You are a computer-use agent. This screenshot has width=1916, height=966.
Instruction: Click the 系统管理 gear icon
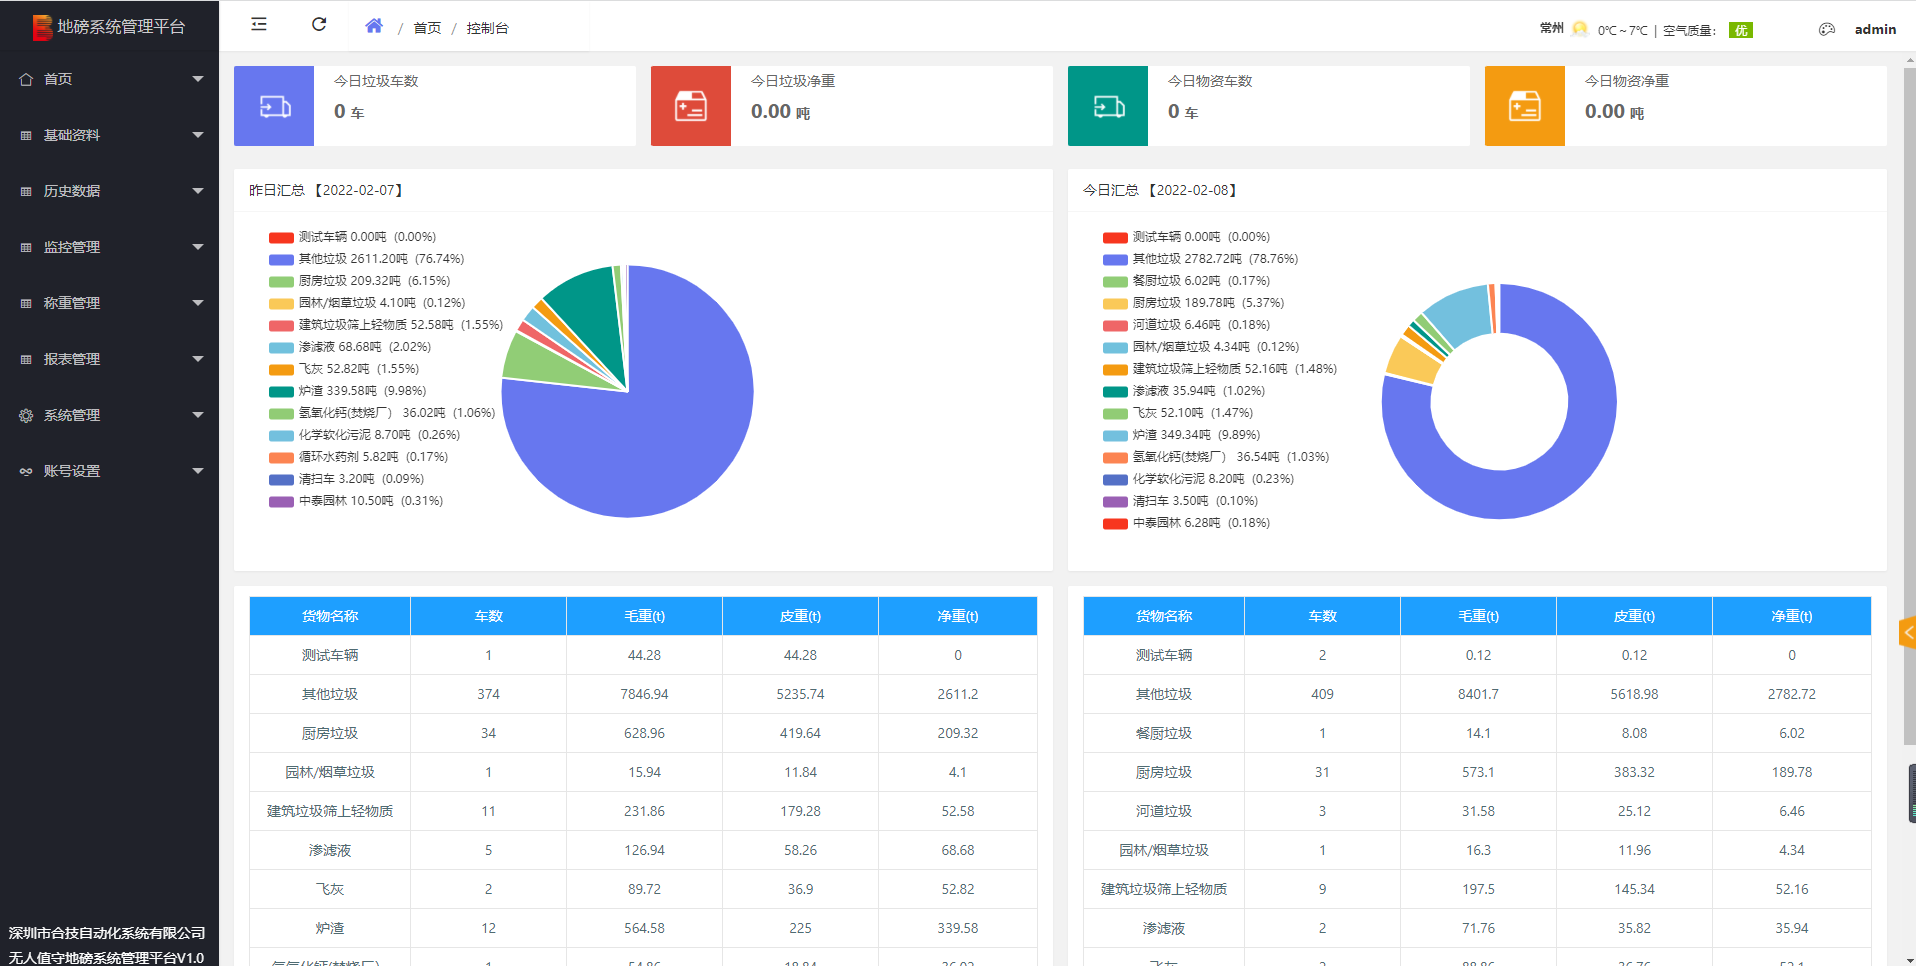tap(26, 415)
